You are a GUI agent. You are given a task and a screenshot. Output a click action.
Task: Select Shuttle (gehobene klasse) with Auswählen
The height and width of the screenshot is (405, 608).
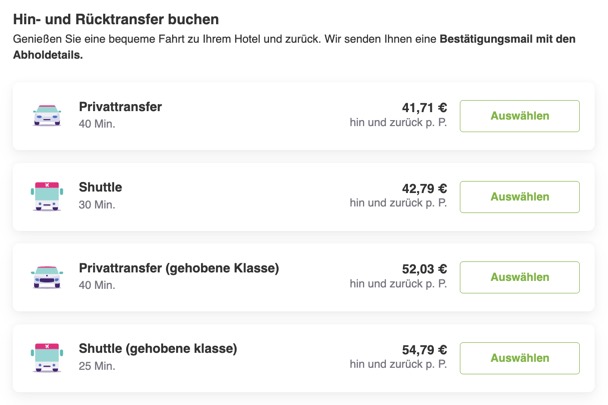(x=520, y=358)
